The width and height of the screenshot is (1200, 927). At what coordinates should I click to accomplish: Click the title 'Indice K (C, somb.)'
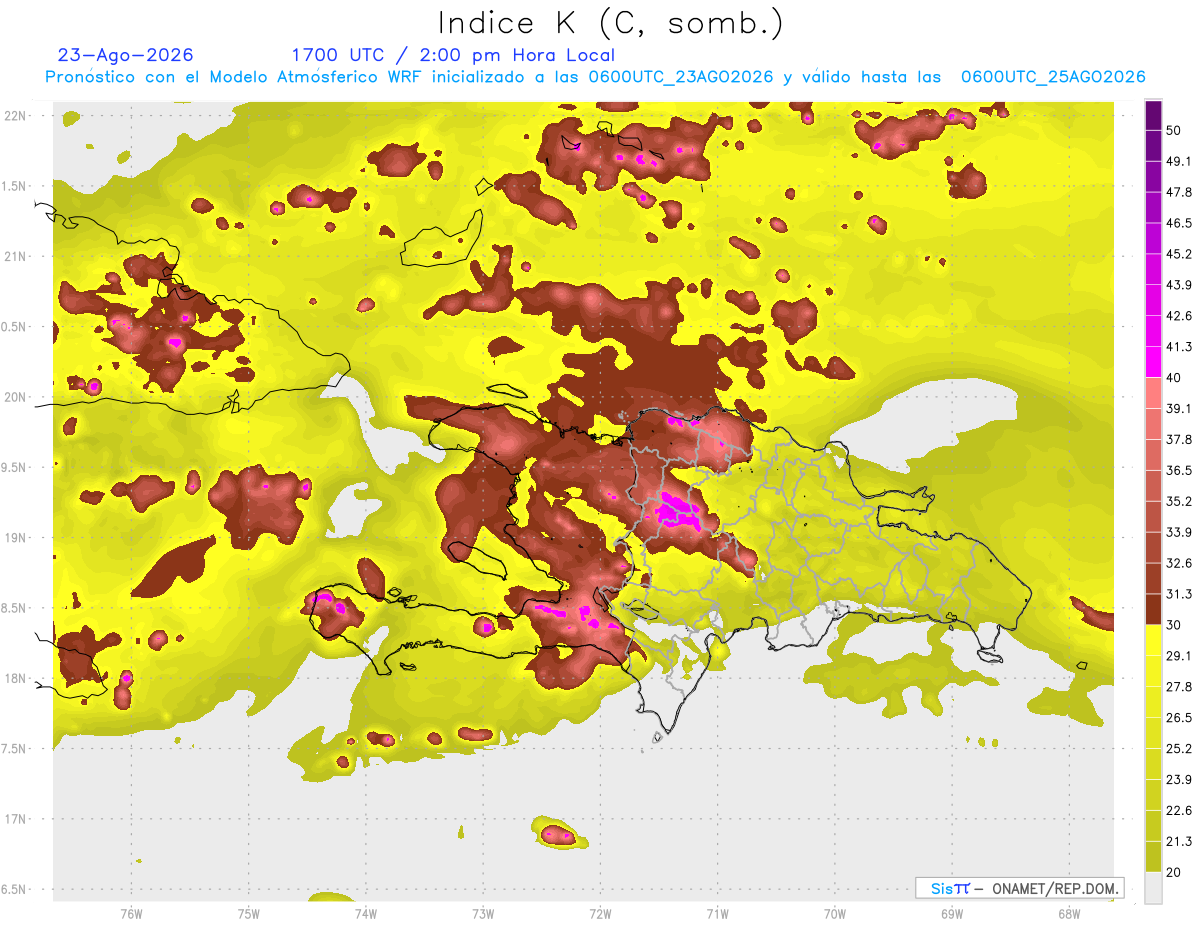(610, 23)
